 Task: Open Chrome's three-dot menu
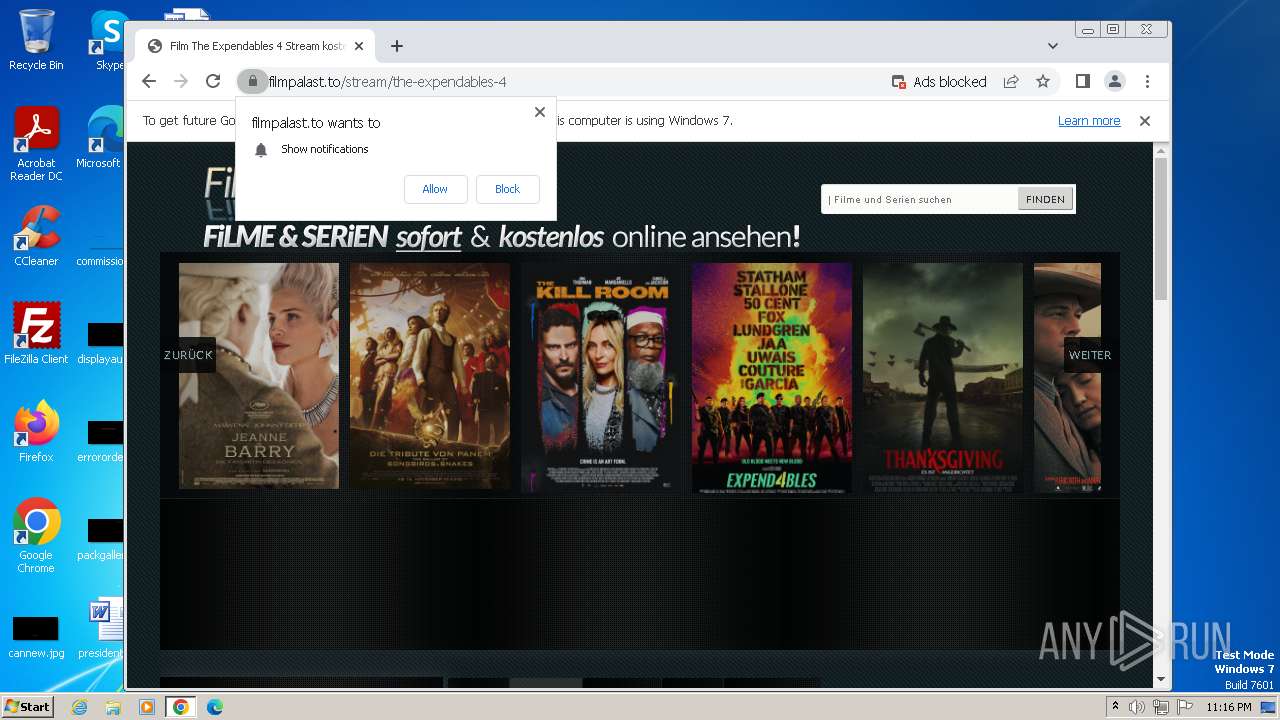click(x=1147, y=82)
